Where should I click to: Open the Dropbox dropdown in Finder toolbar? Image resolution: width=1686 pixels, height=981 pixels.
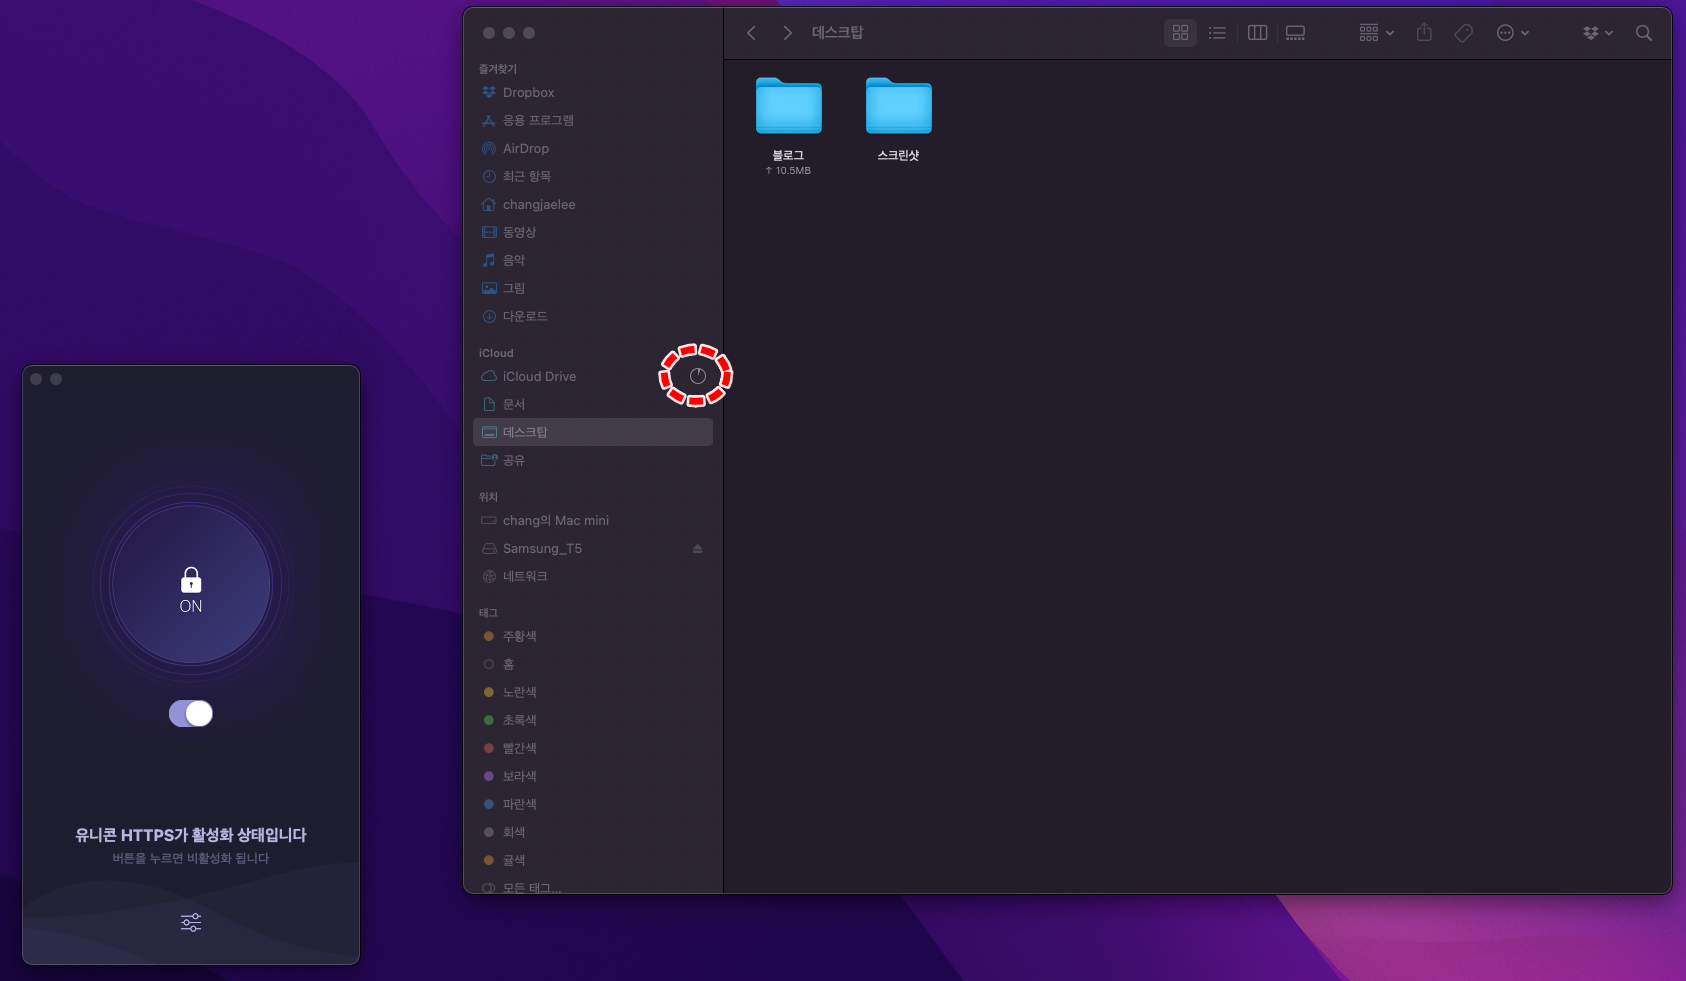pyautogui.click(x=1598, y=33)
